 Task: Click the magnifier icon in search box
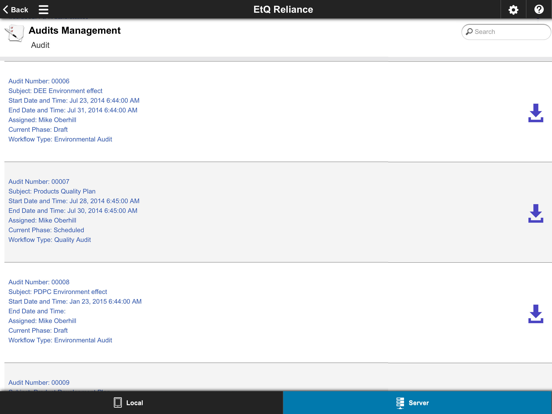[469, 32]
